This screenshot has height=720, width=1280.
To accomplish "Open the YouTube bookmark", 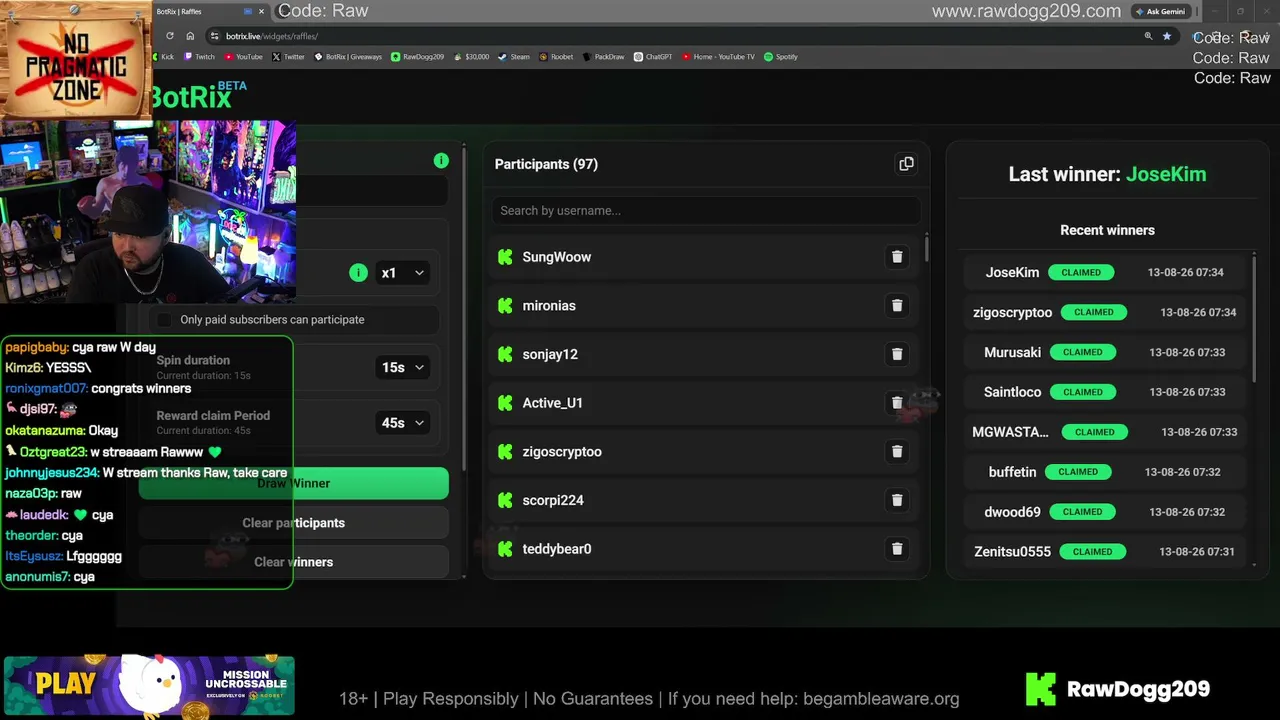I will point(244,57).
